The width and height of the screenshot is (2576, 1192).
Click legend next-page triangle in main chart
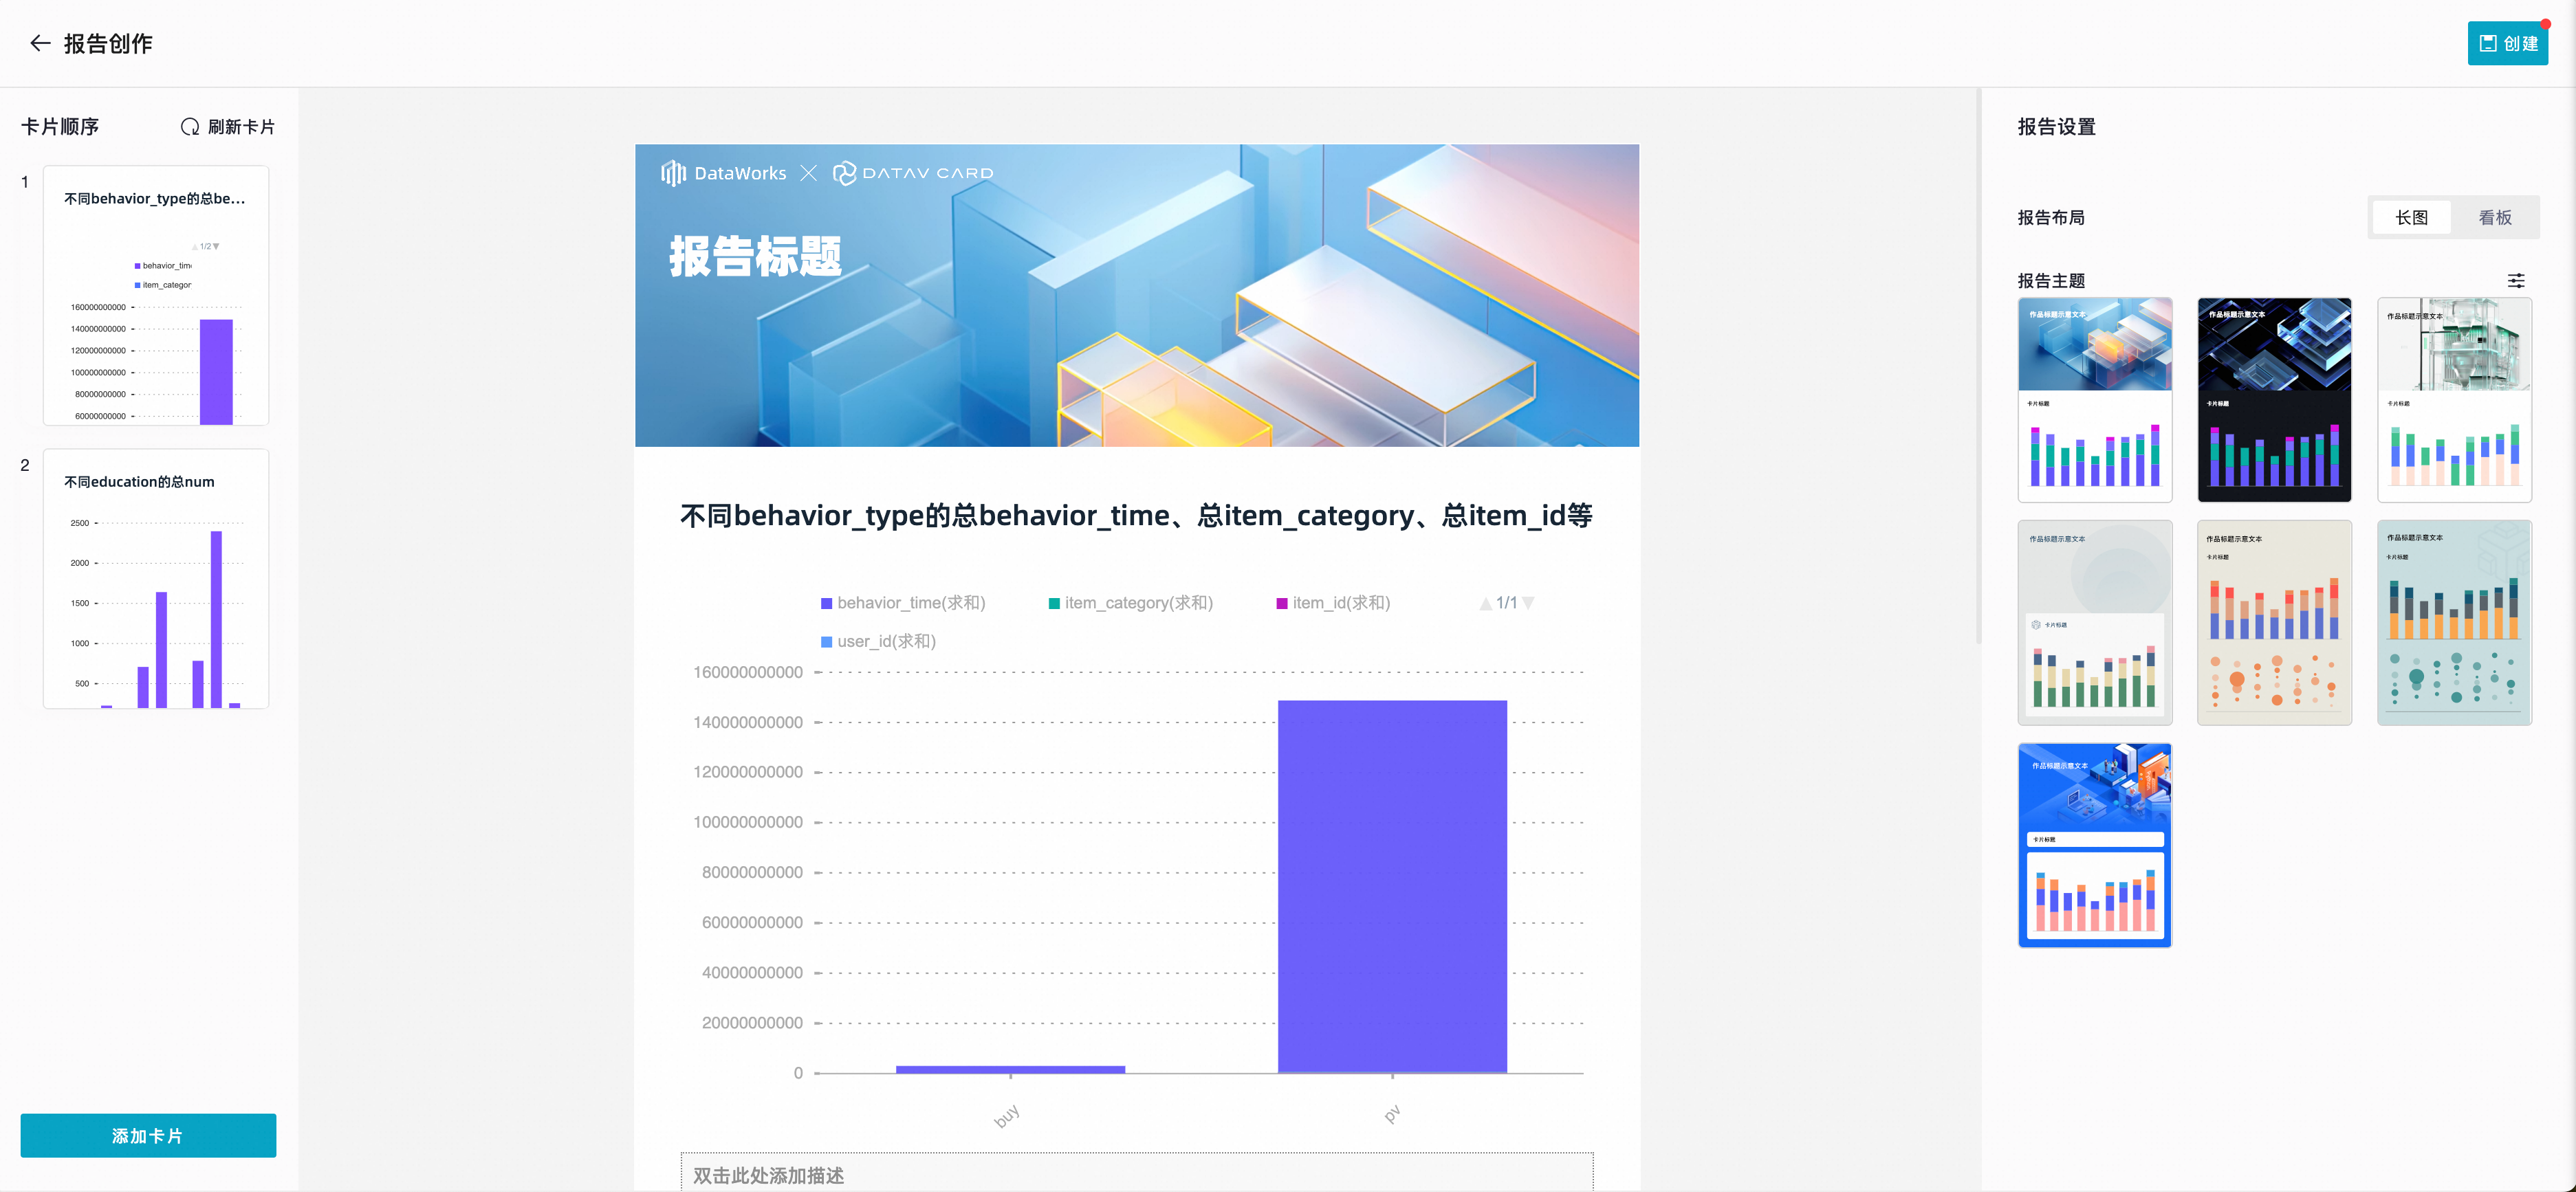pos(1528,603)
